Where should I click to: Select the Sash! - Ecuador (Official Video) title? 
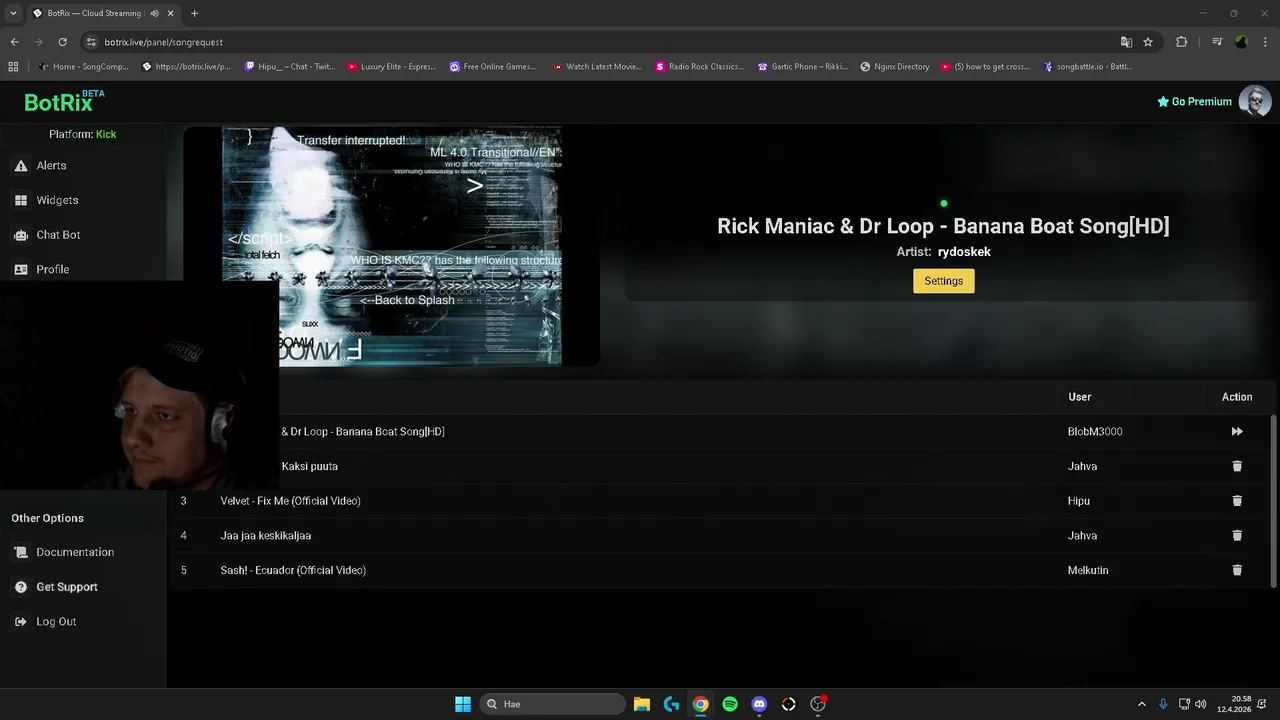point(293,570)
